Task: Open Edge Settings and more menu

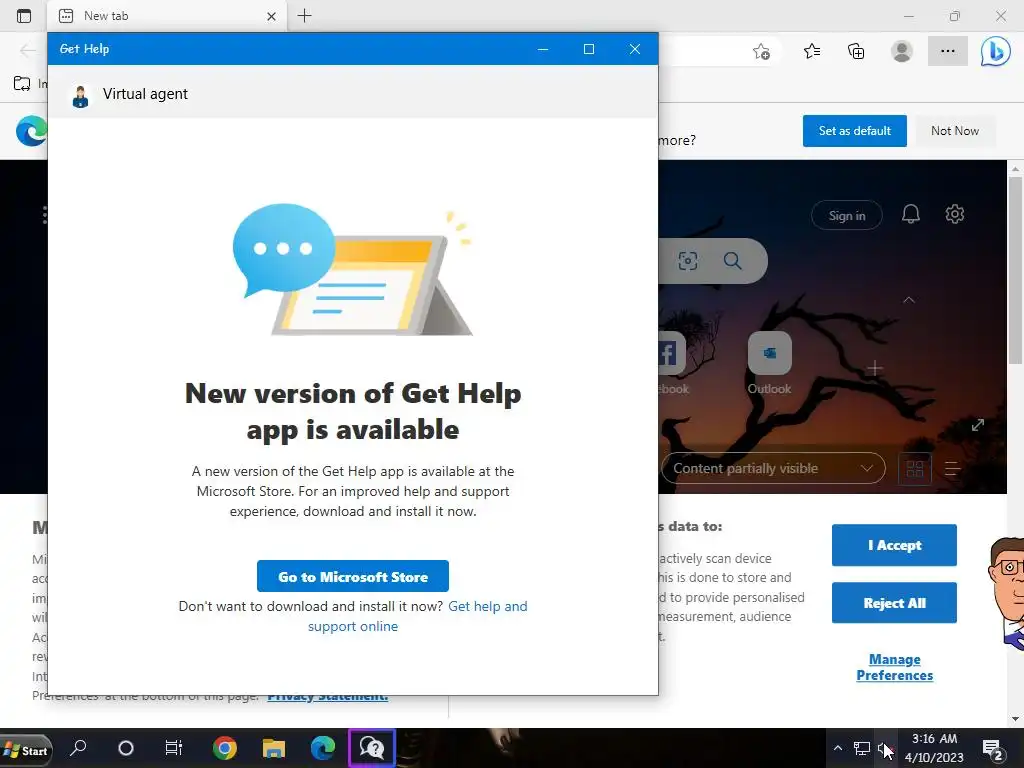Action: tap(948, 51)
